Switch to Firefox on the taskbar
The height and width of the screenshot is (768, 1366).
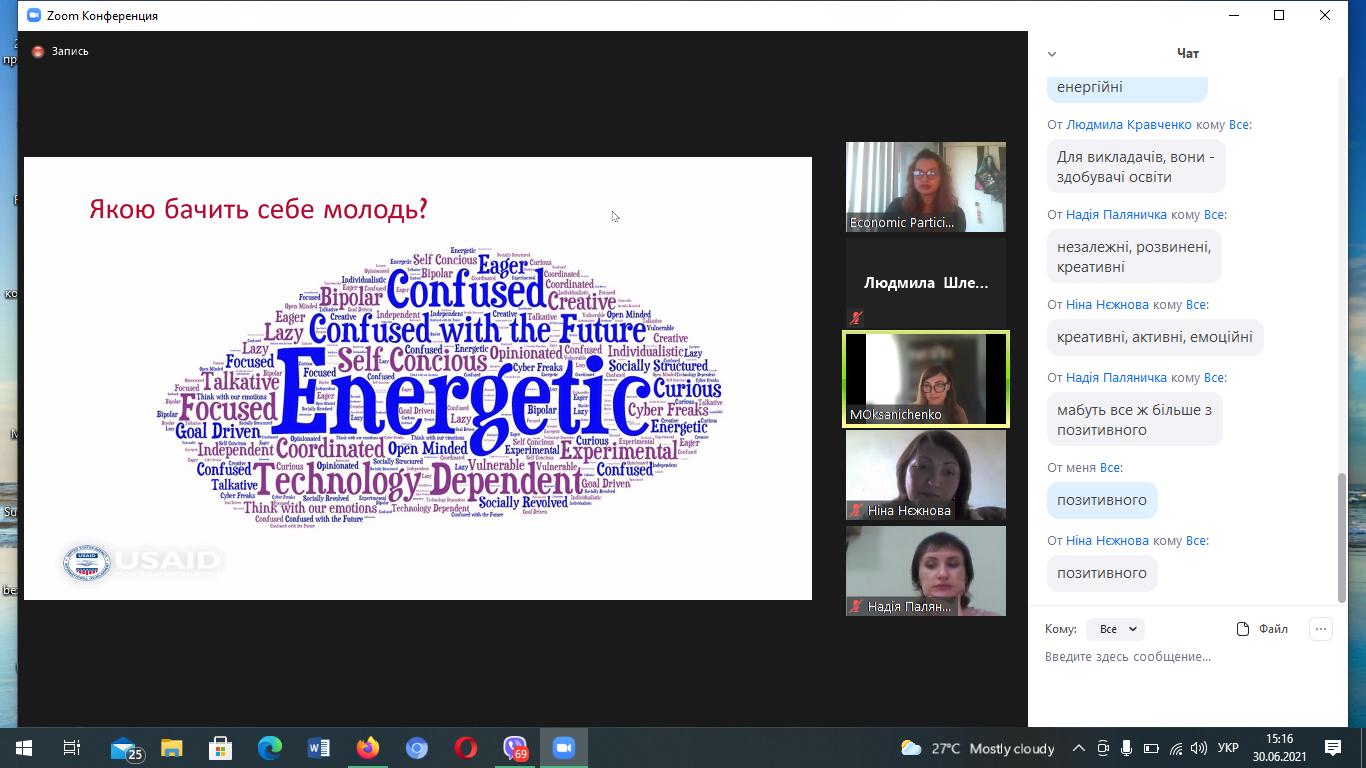tap(368, 748)
